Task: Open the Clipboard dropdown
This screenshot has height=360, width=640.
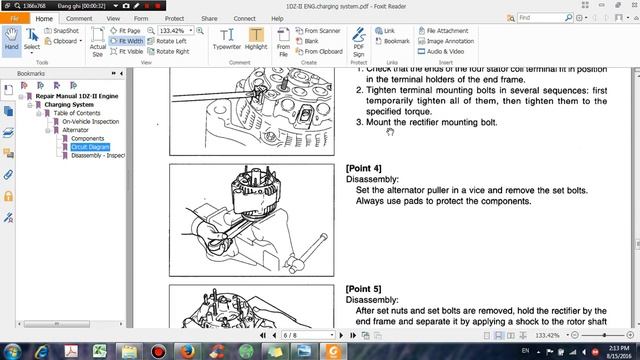Action: [63, 41]
